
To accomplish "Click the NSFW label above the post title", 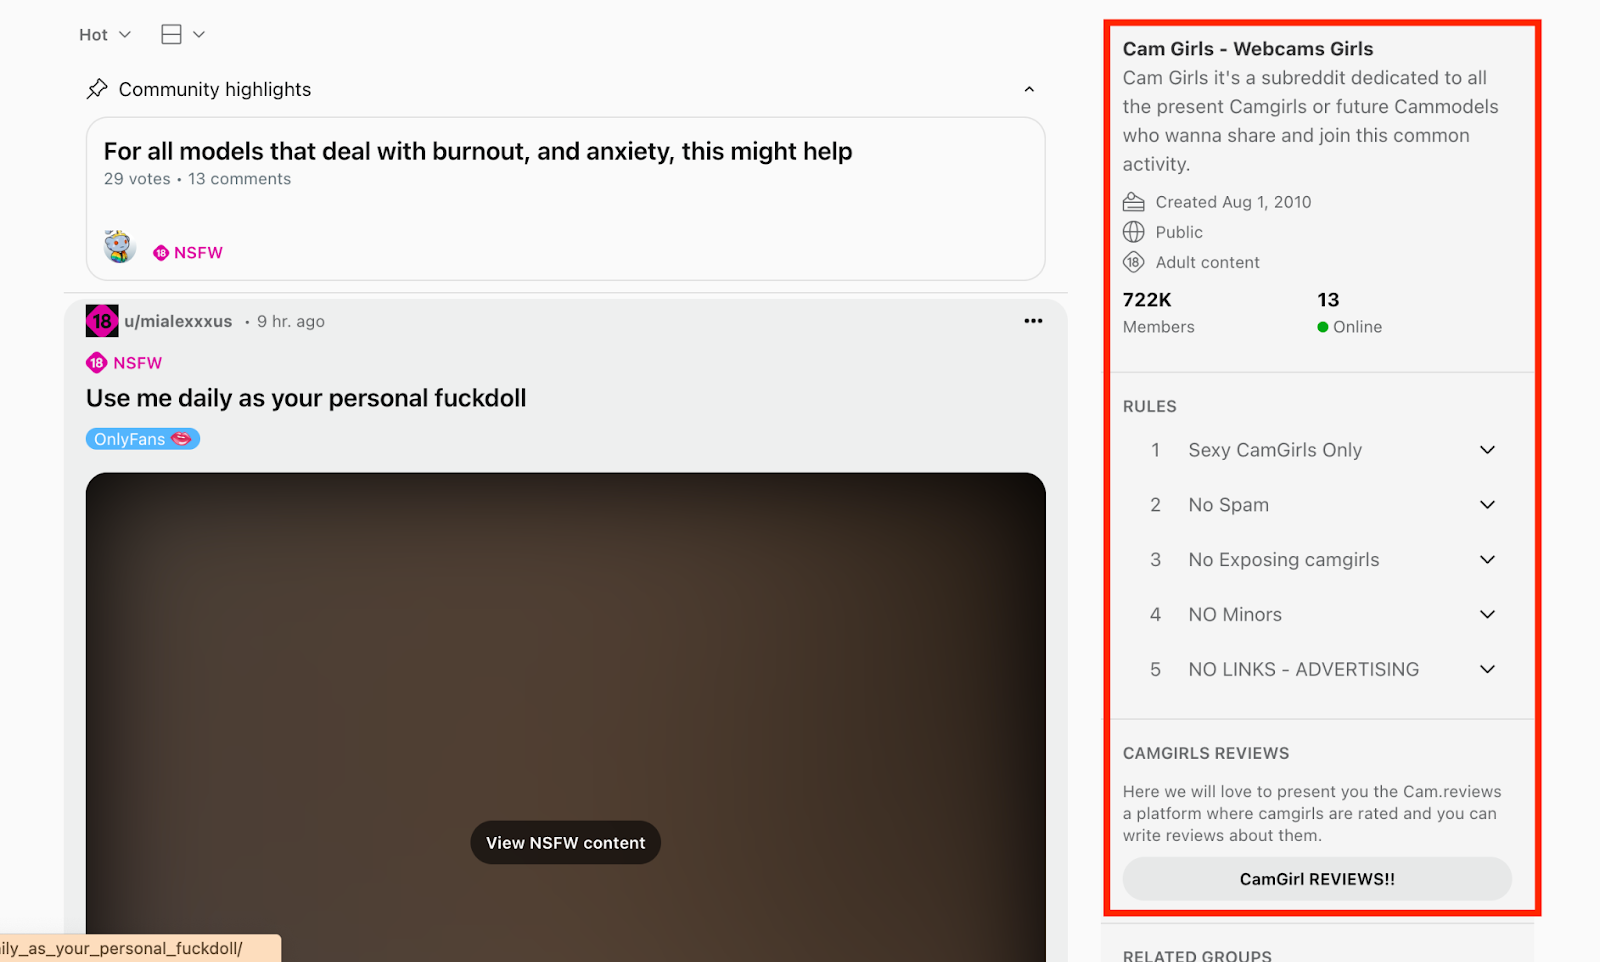I will [x=125, y=363].
